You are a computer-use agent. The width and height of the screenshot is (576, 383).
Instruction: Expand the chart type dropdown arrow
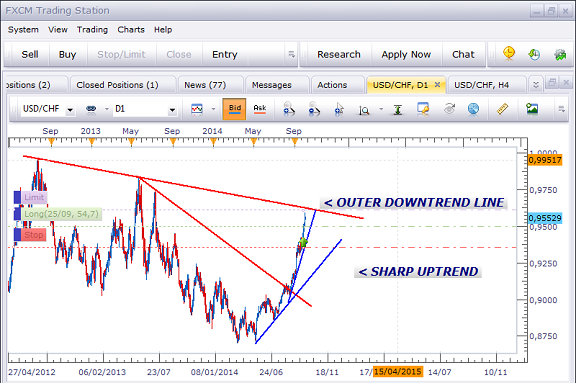pos(213,109)
